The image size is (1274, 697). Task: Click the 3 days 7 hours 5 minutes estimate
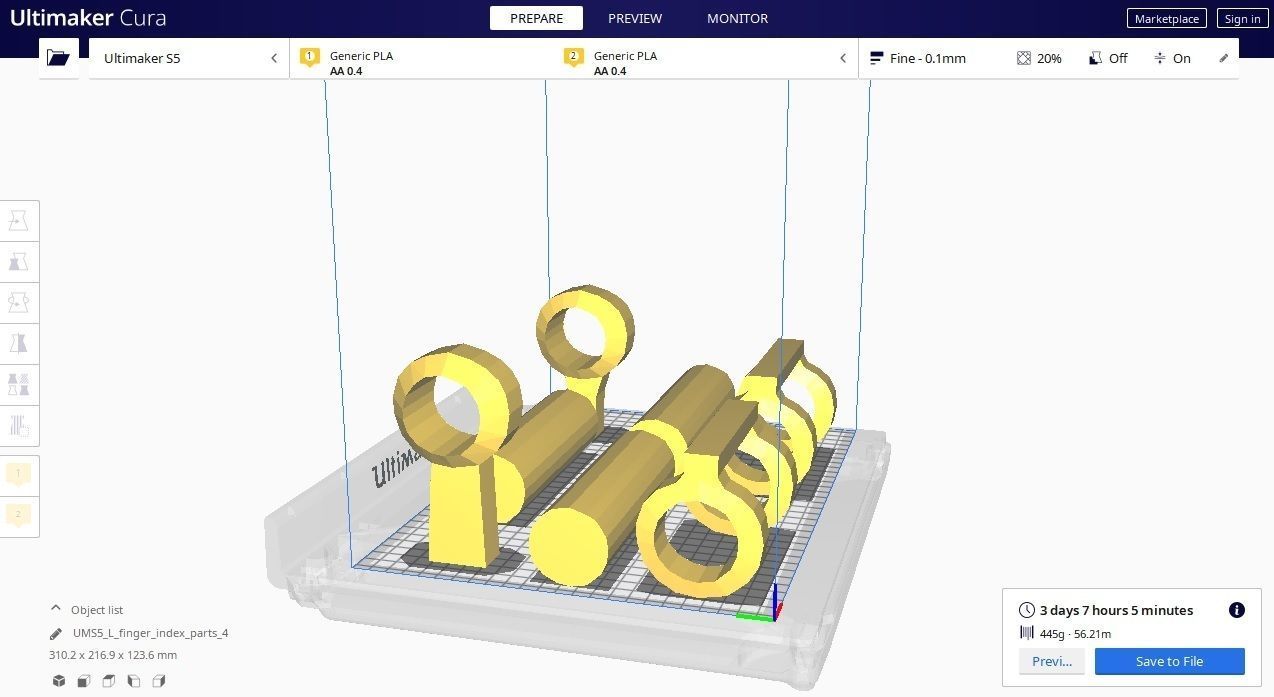click(1116, 610)
